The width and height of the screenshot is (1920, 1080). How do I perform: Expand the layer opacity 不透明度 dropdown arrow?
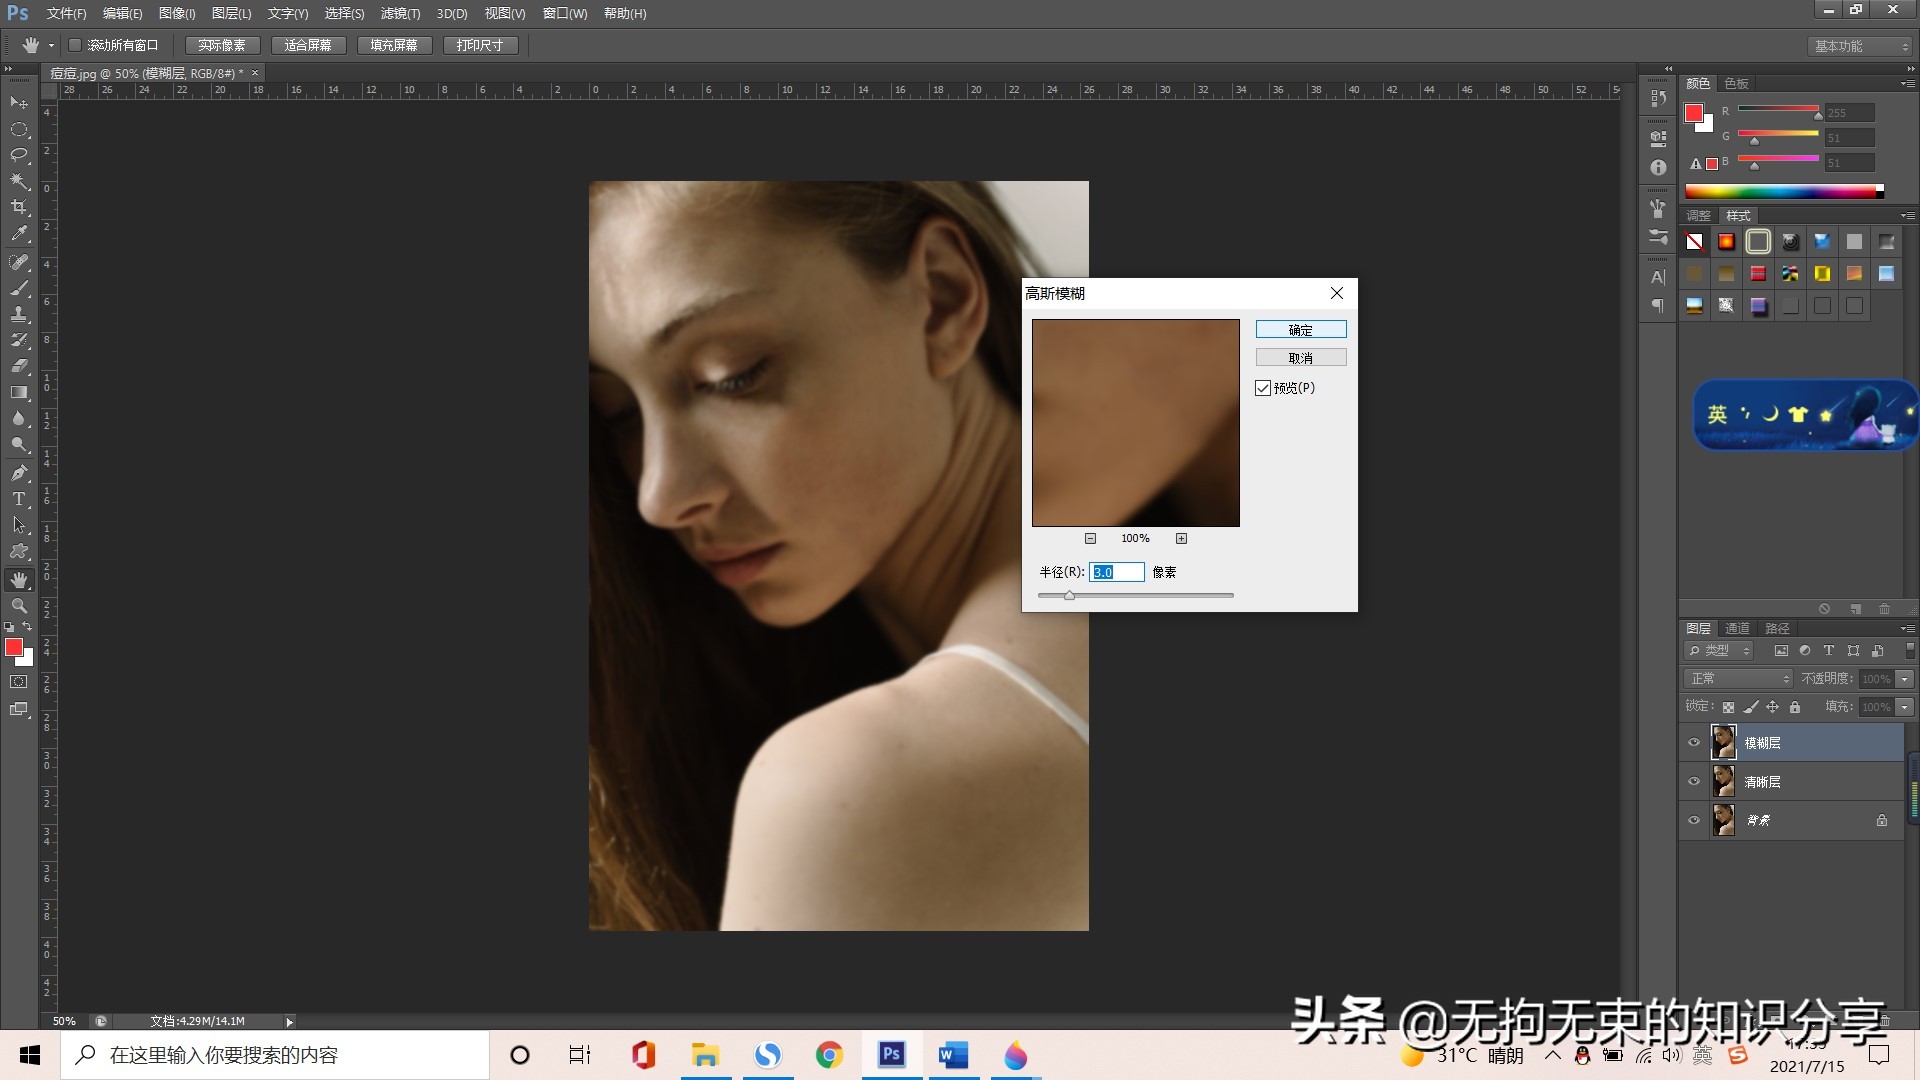1904,679
